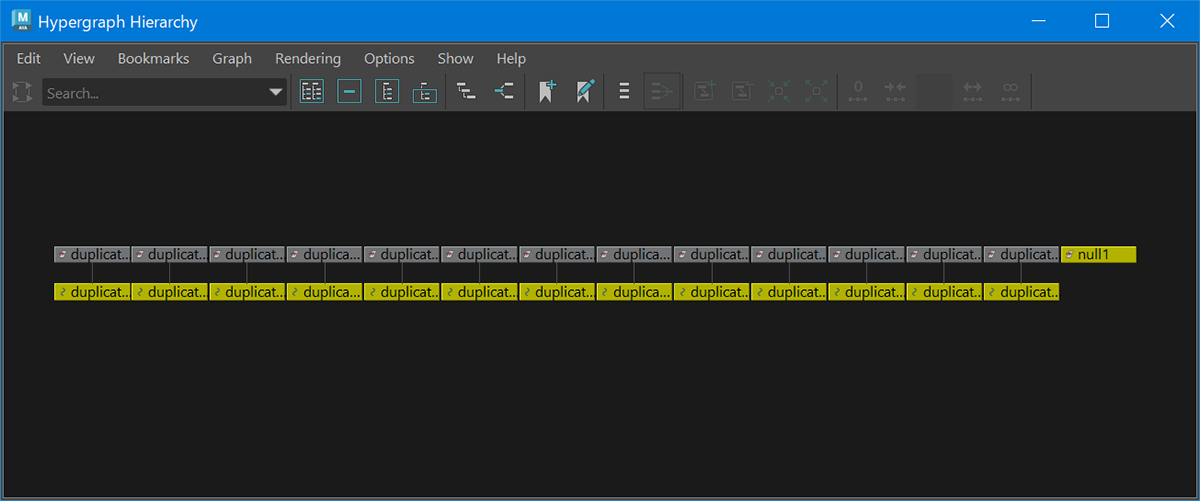This screenshot has height=501, width=1200.
Task: Open the Help menu
Action: click(x=511, y=59)
